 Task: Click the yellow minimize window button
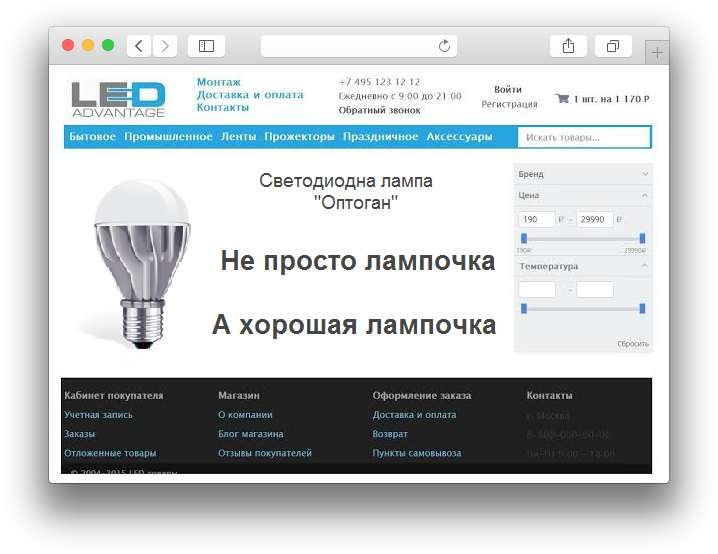(x=88, y=45)
